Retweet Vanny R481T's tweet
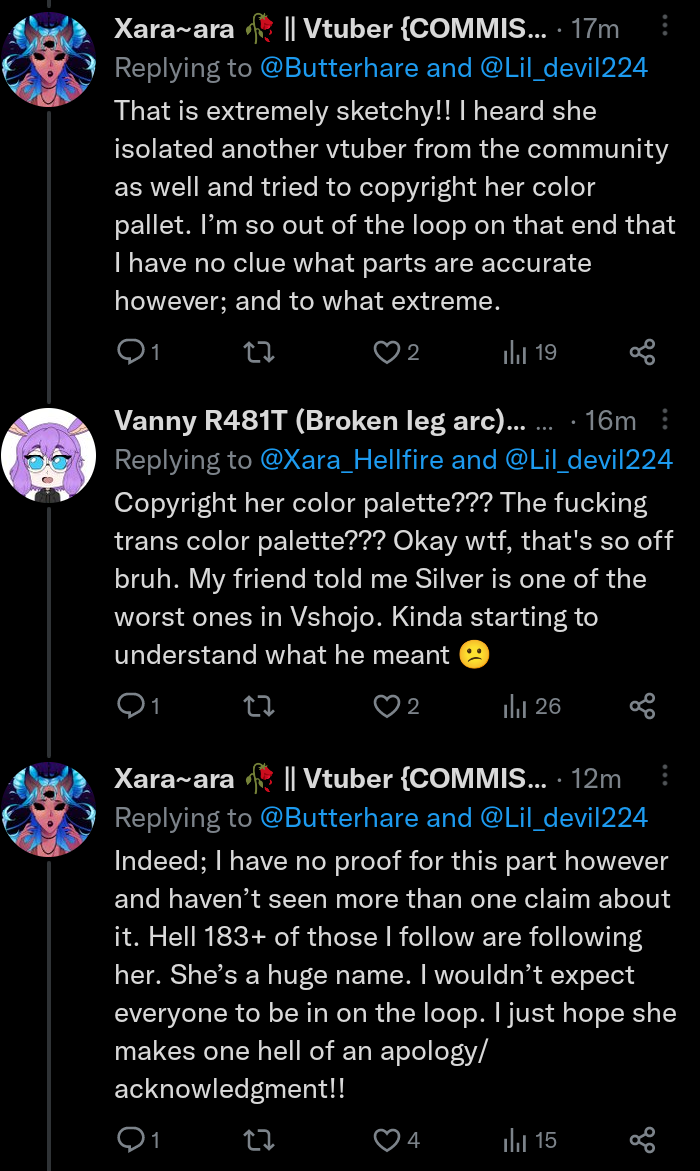The image size is (700, 1171). coord(259,706)
